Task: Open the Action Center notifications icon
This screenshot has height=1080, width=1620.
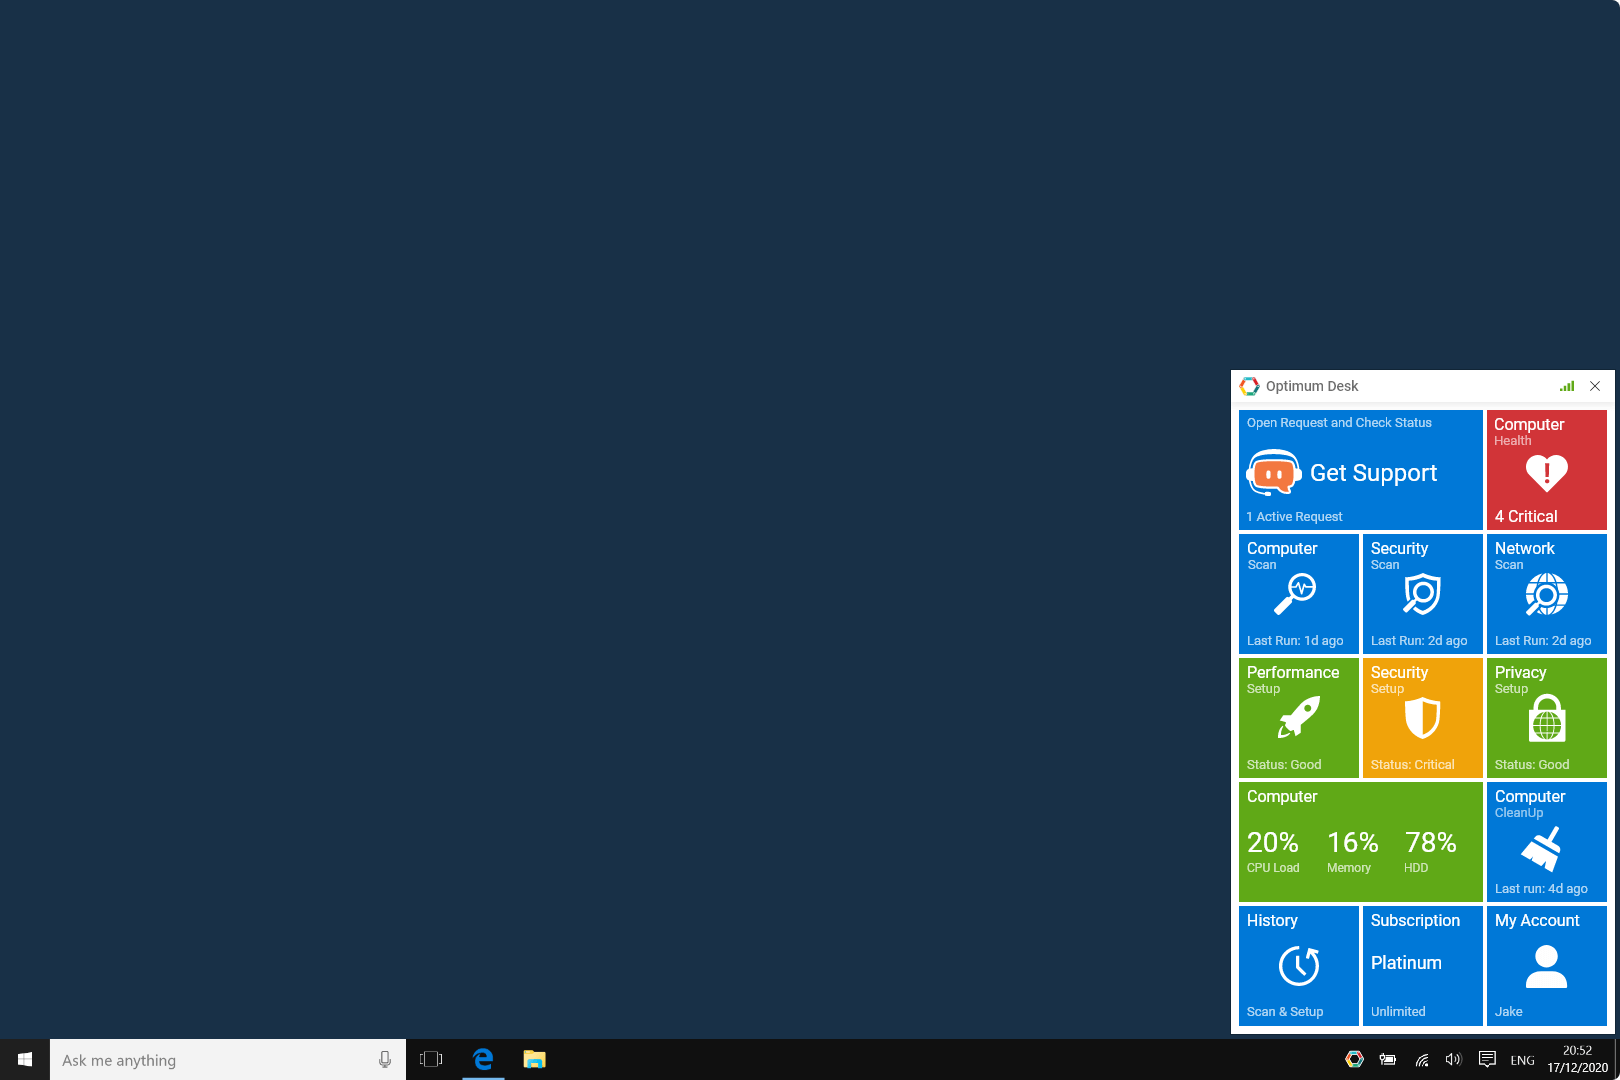Action: [x=1487, y=1059]
